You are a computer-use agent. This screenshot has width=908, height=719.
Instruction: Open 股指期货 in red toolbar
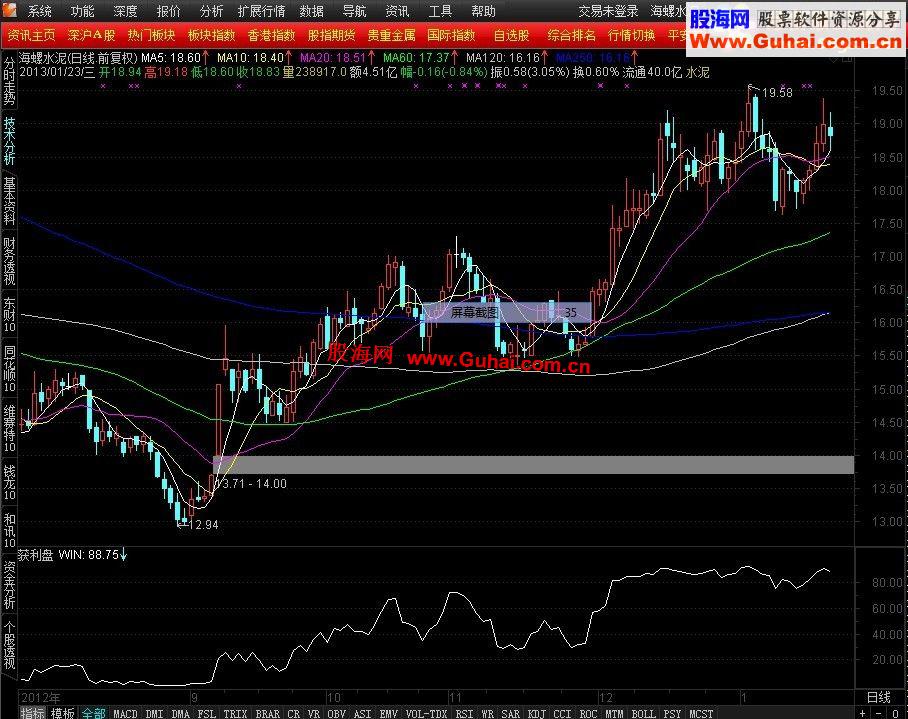pos(331,35)
